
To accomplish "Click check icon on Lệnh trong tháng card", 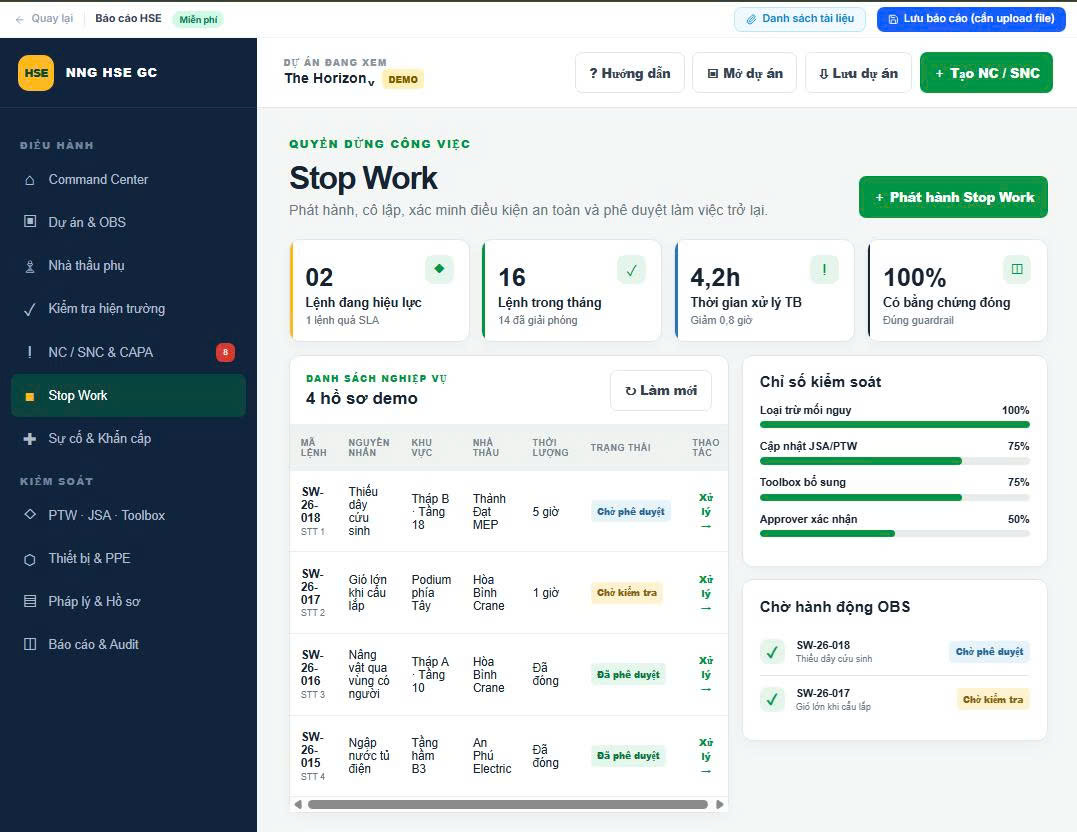I will 632,269.
